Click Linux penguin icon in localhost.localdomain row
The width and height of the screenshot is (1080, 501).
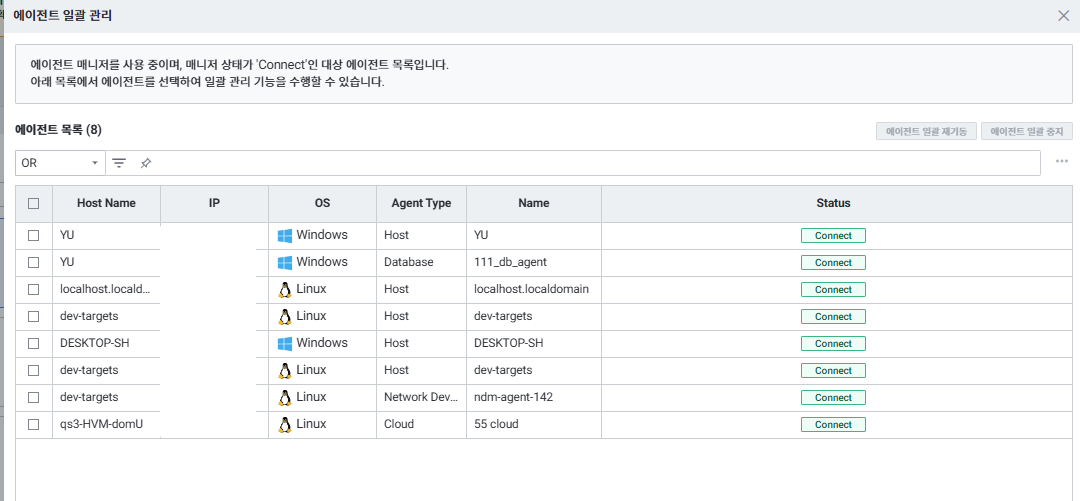tap(286, 289)
